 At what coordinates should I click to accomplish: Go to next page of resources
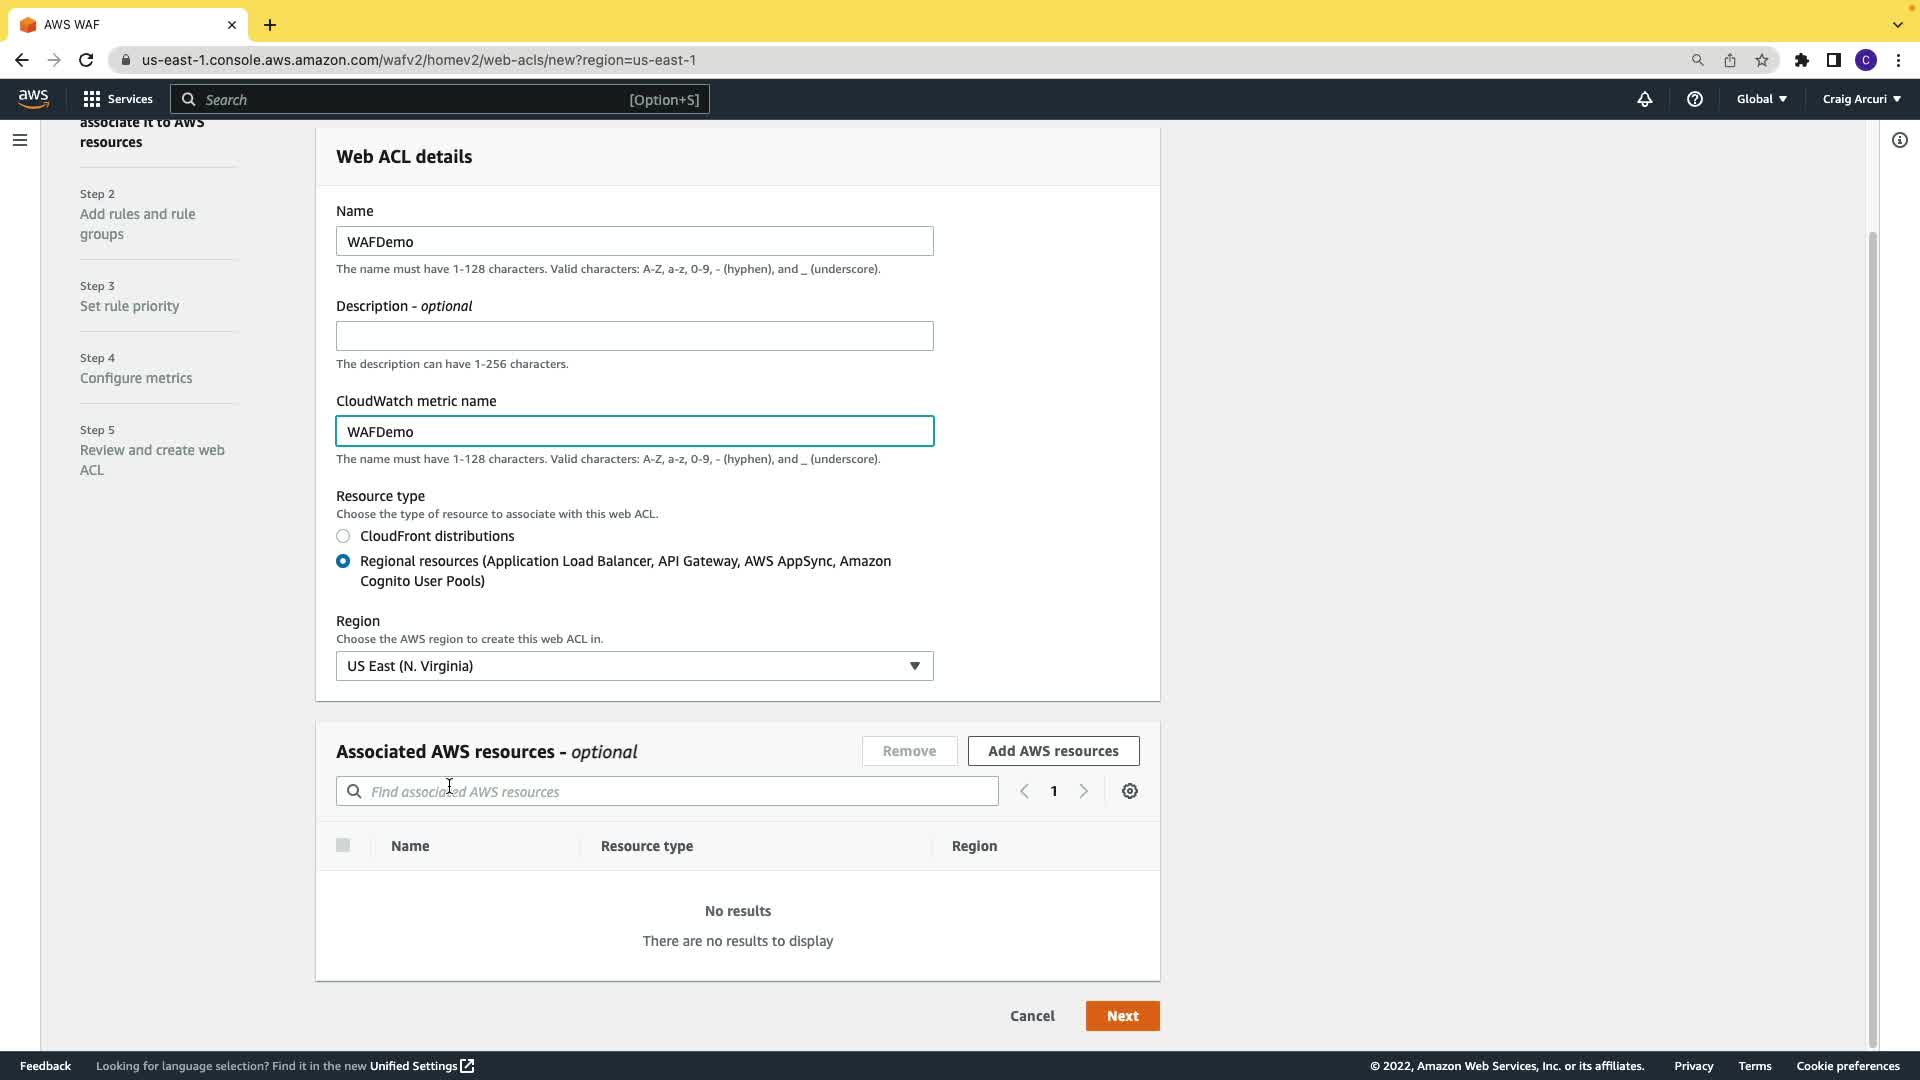1083,791
